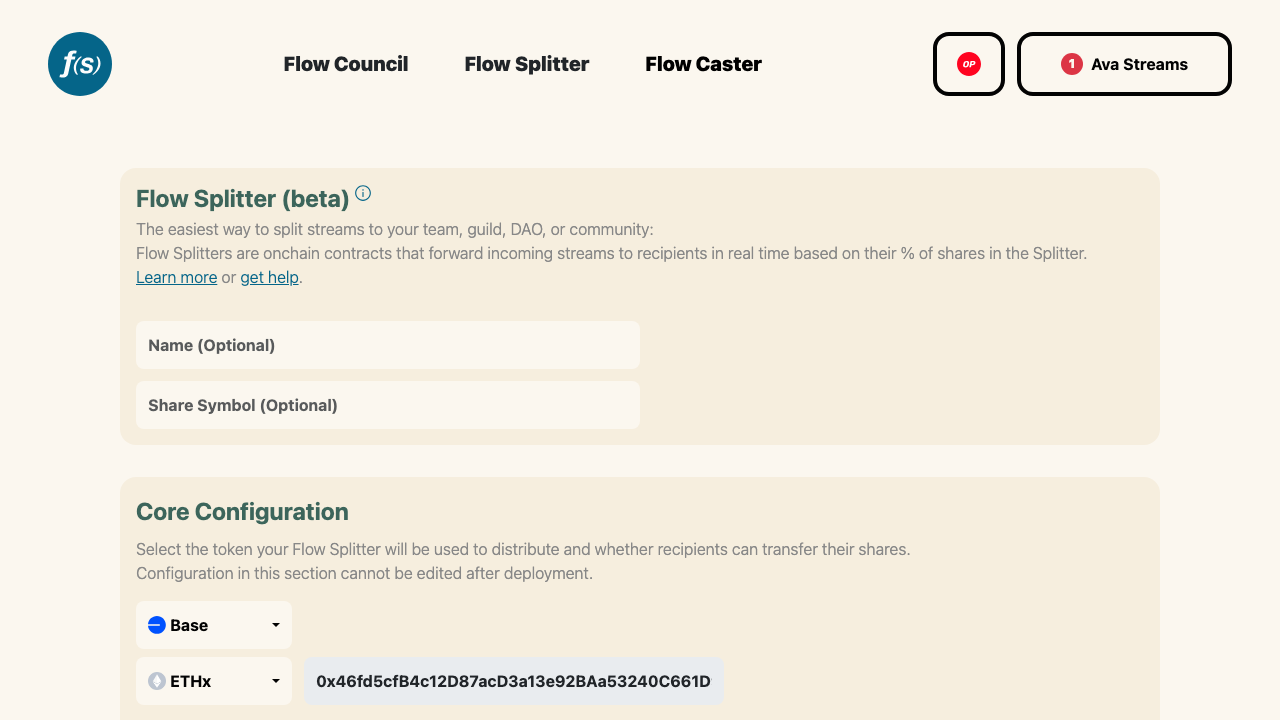Open the Ava Streams account button
Screen dimensions: 1280x720
pos(1124,64)
